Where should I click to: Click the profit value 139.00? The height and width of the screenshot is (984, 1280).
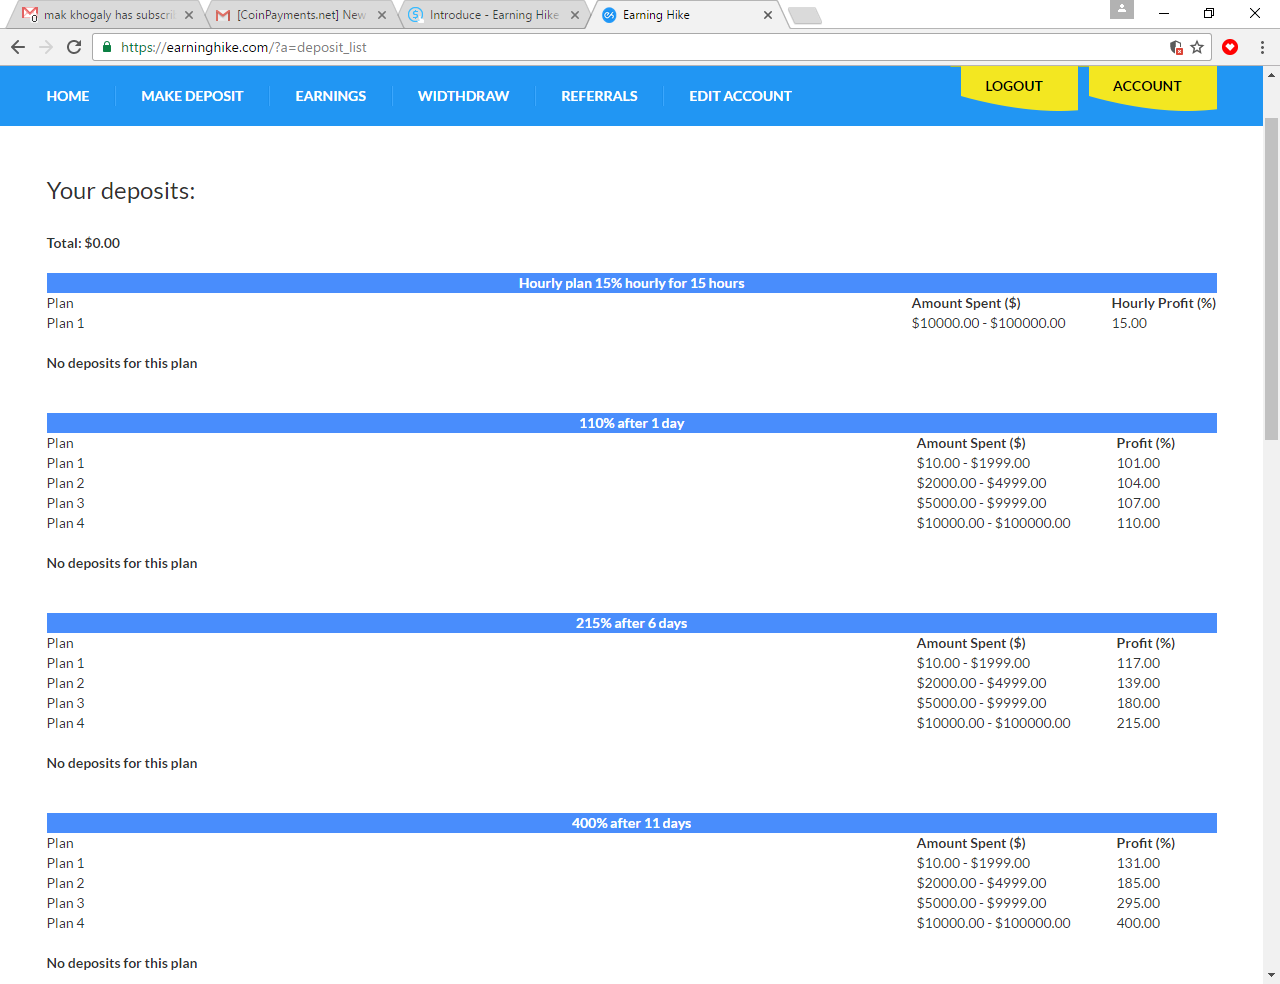1139,683
